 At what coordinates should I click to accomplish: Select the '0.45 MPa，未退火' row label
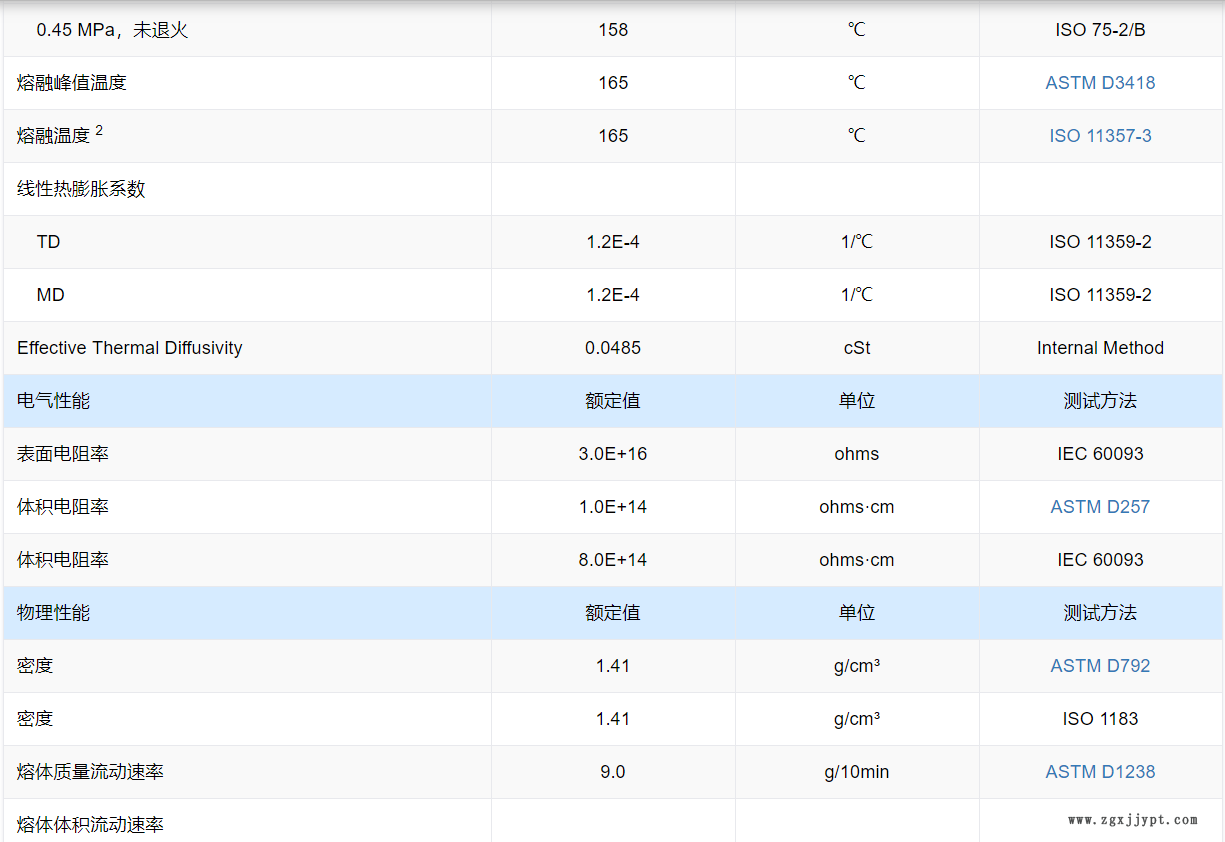[112, 30]
